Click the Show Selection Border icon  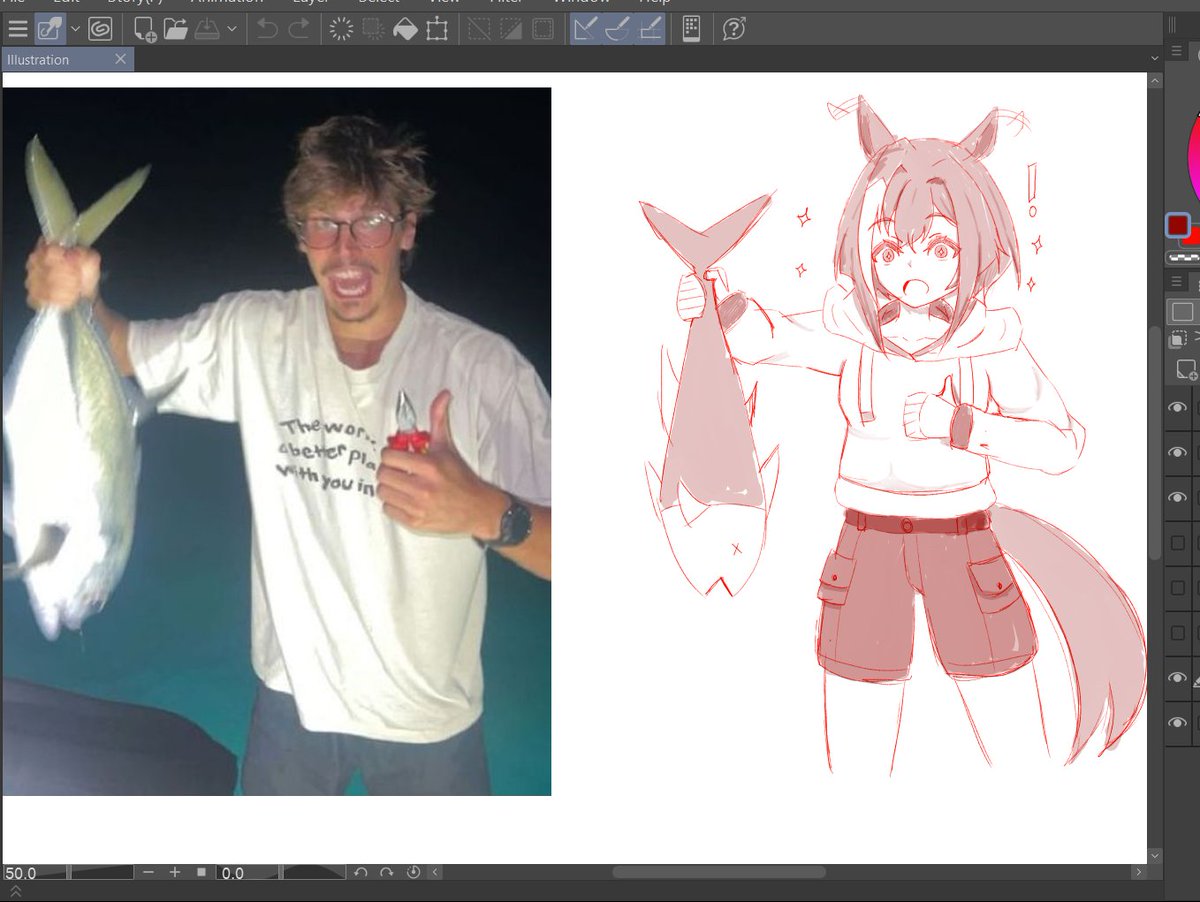[x=541, y=29]
